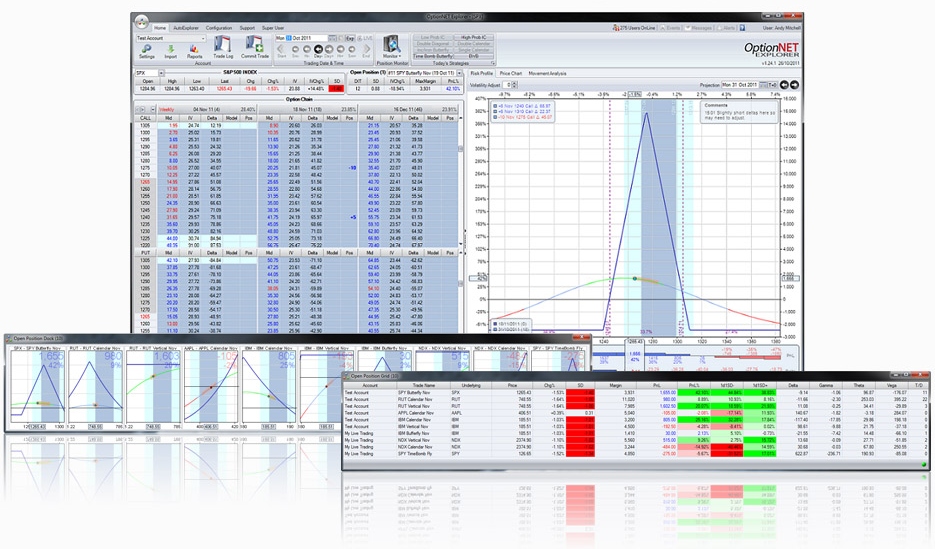Step forward one hour in trading time
Screen dimensions: 935x549
[x=340, y=51]
